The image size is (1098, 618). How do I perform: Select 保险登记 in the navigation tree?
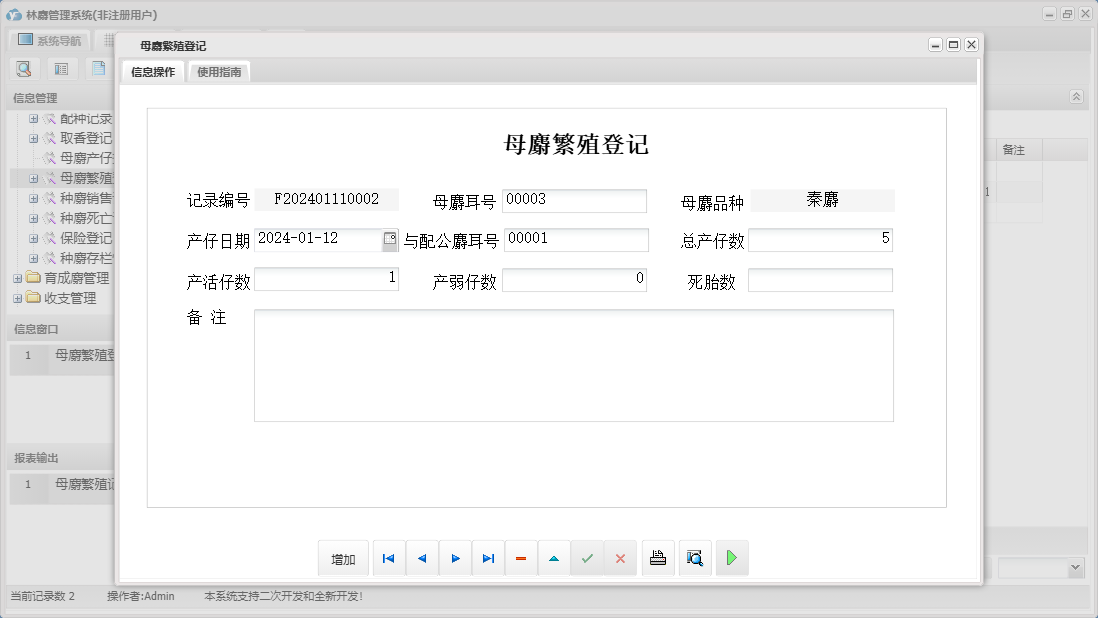point(86,238)
